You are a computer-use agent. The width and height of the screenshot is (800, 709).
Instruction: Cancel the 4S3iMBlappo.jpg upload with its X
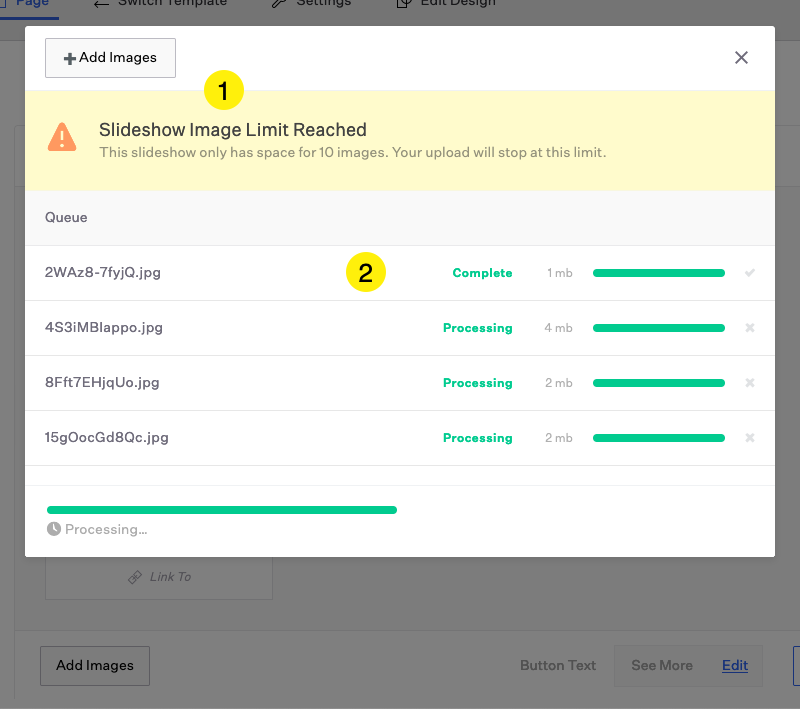pos(750,328)
